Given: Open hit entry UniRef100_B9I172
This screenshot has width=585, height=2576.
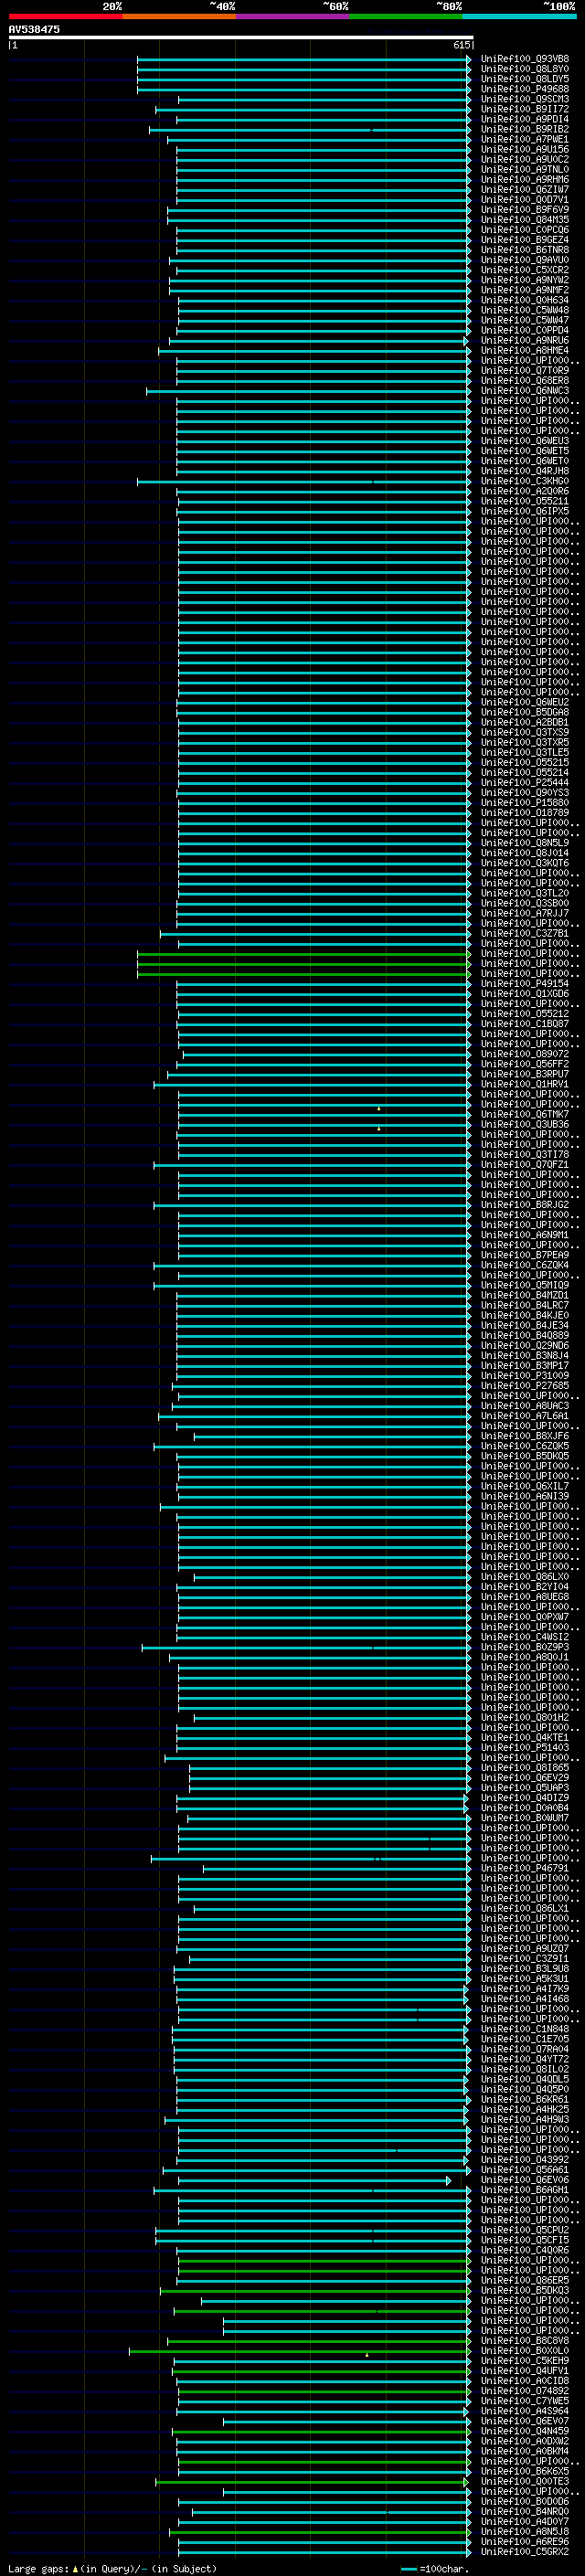Looking at the screenshot, I should 525,109.
